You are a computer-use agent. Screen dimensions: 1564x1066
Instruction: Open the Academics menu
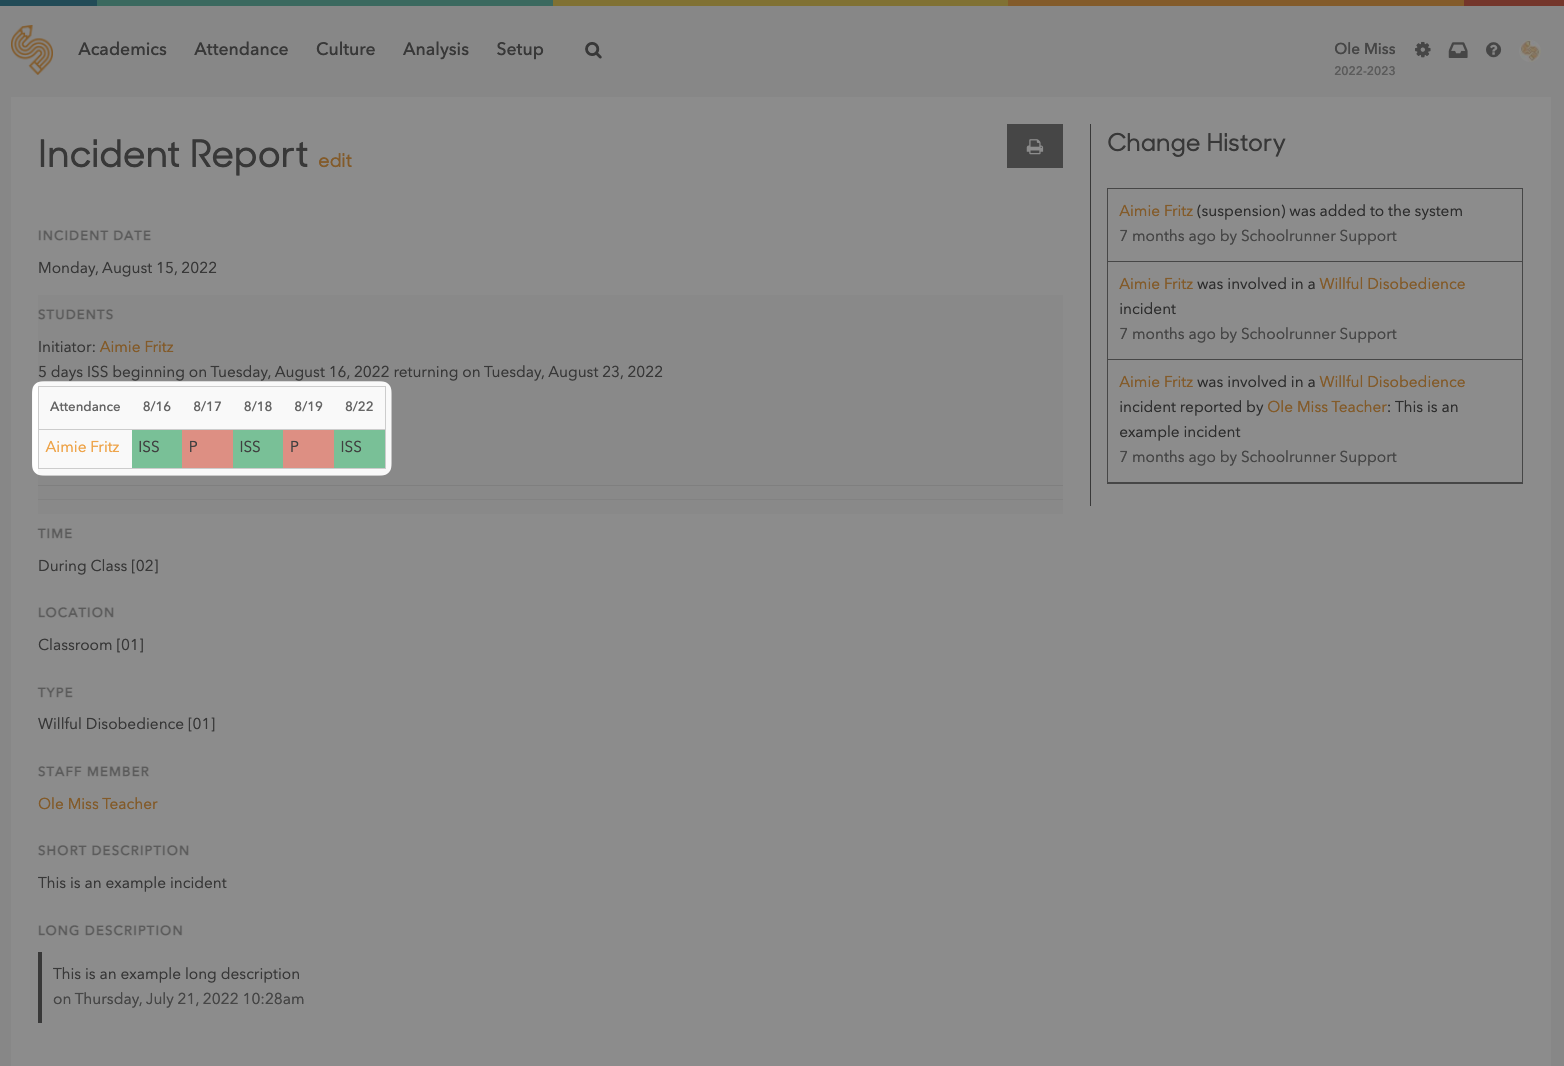click(122, 49)
